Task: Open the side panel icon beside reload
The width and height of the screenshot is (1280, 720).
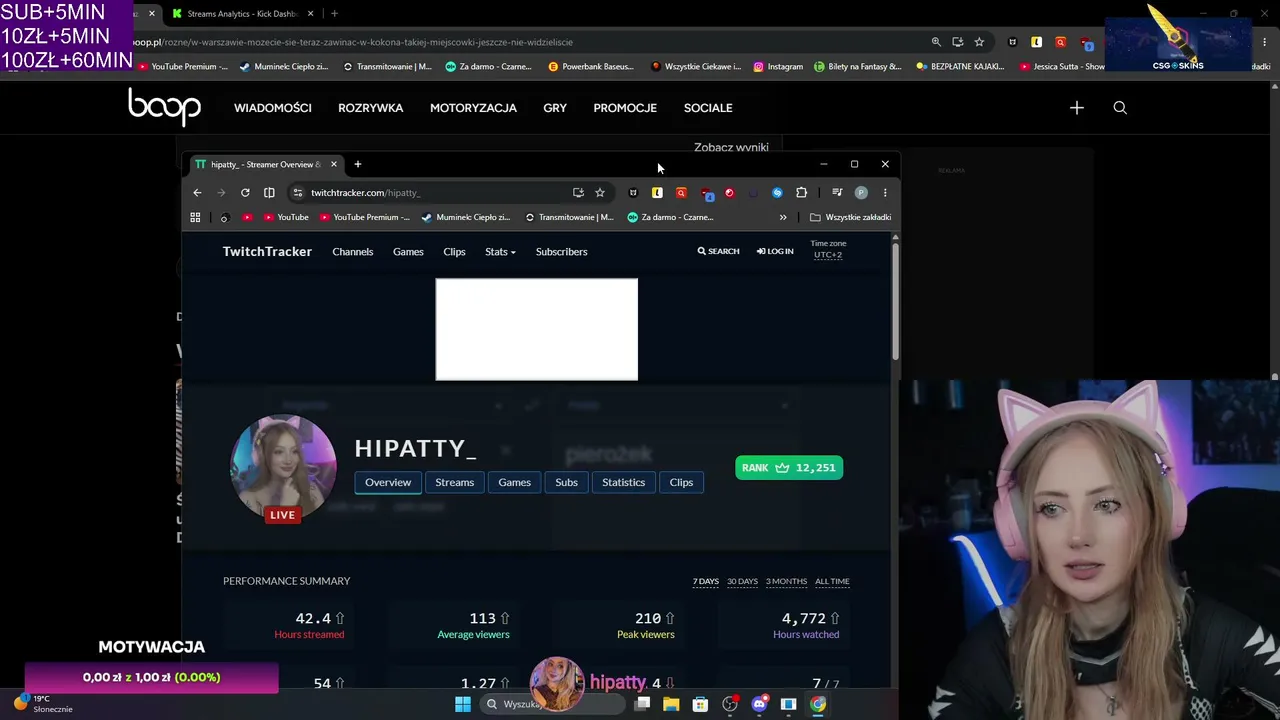Action: pos(269,193)
